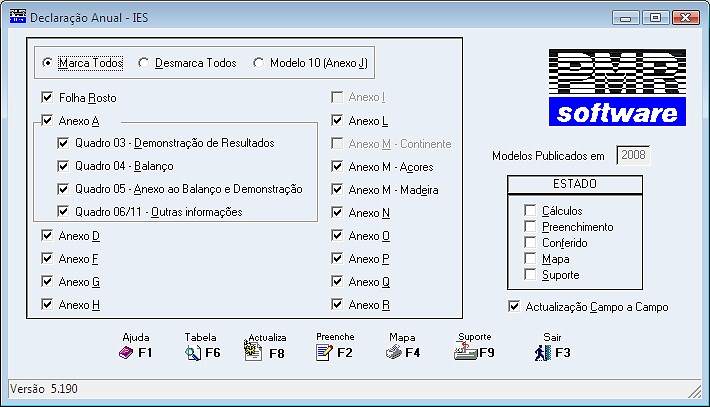This screenshot has width=710, height=407.
Task: Toggle the Anexo P checkbox
Action: pos(337,259)
